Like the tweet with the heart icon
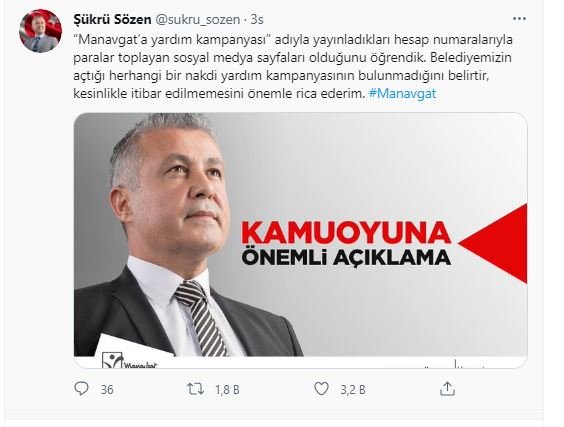This screenshot has width=564, height=427. [x=321, y=389]
